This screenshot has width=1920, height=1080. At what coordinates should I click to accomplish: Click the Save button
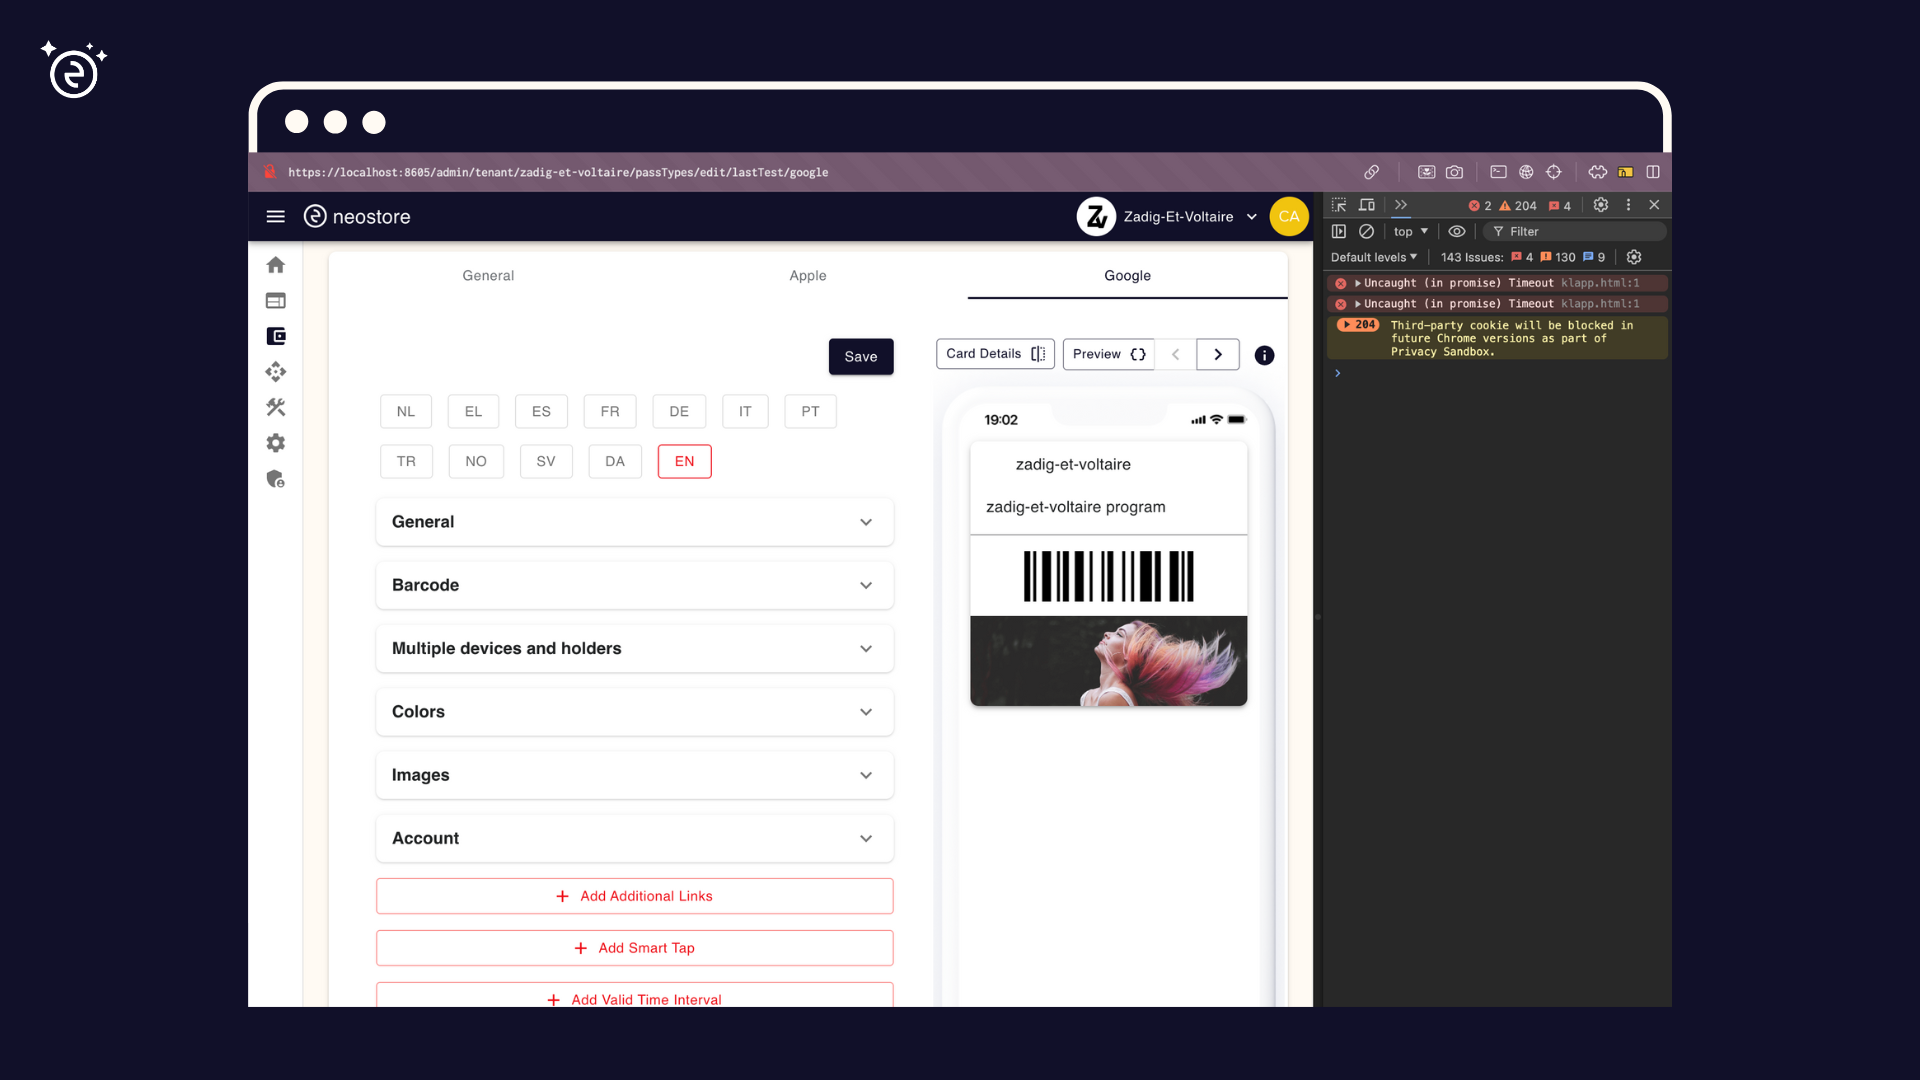point(860,356)
